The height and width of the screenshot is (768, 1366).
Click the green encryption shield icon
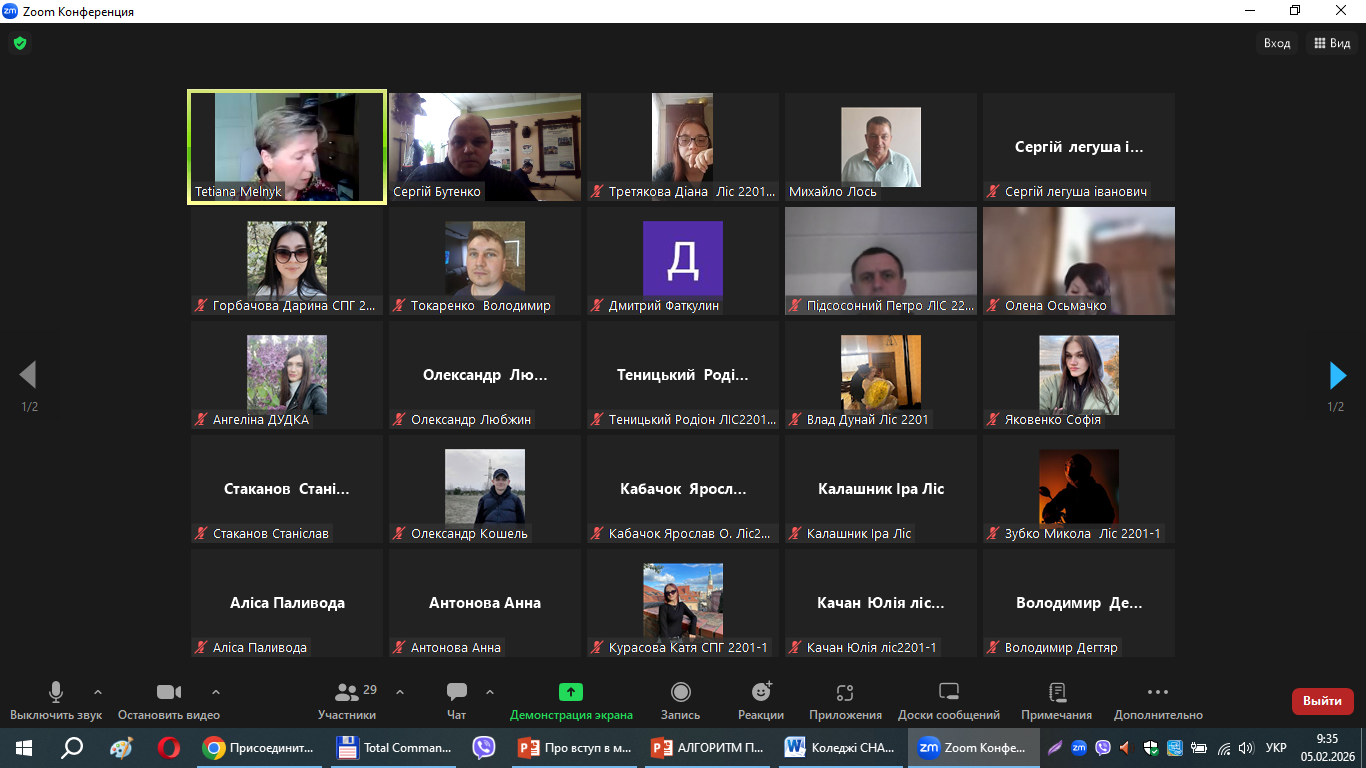(x=19, y=43)
